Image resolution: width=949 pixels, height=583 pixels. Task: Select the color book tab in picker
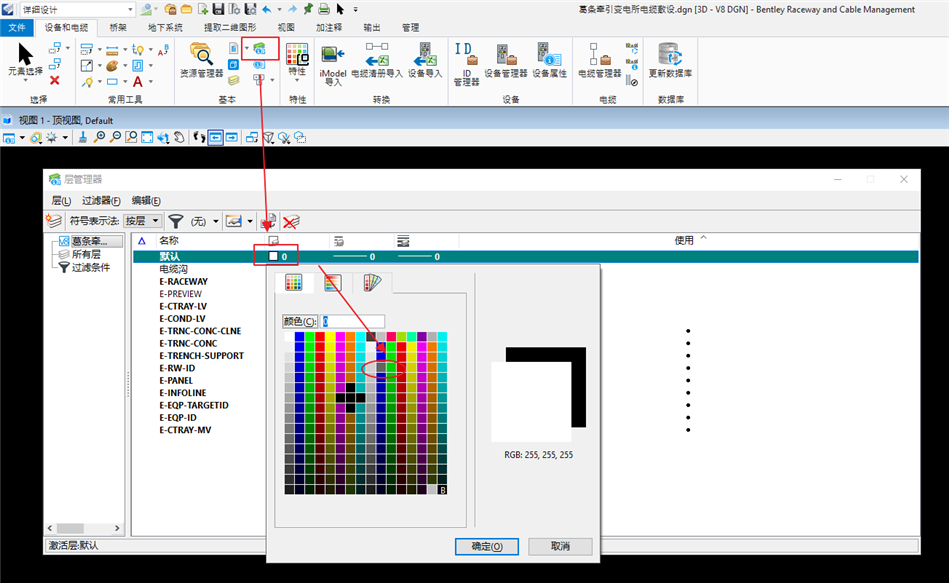click(x=371, y=283)
